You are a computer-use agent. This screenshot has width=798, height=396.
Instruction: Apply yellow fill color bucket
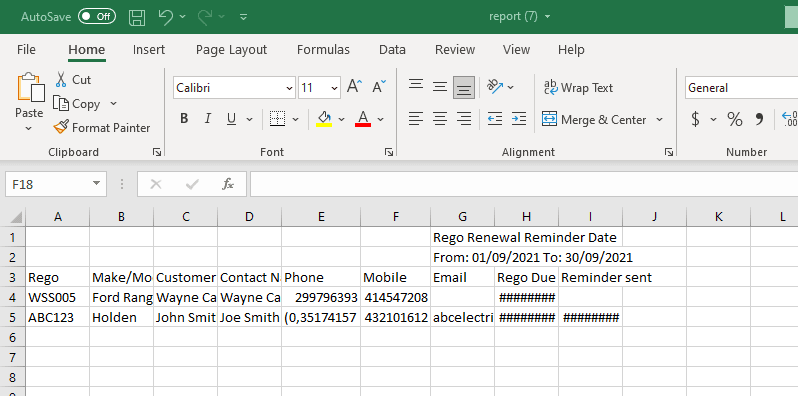324,119
